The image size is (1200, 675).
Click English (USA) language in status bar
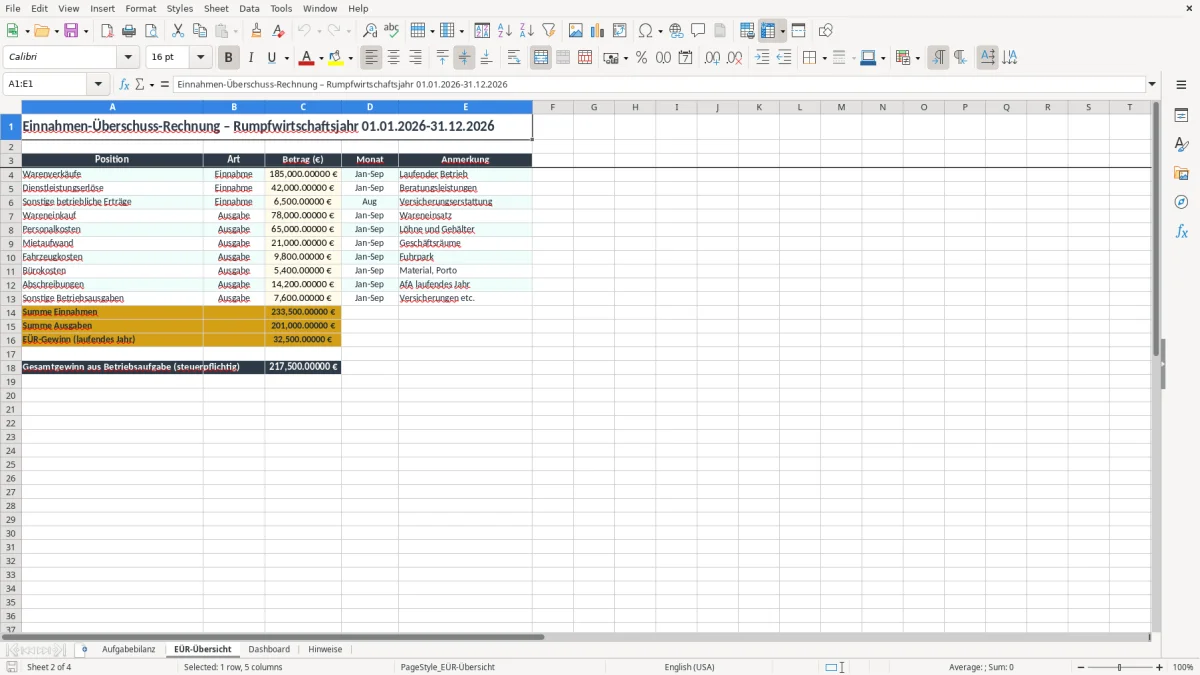click(689, 667)
